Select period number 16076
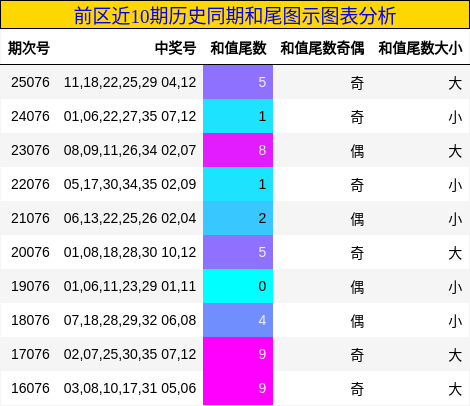The height and width of the screenshot is (406, 470). pos(30,388)
